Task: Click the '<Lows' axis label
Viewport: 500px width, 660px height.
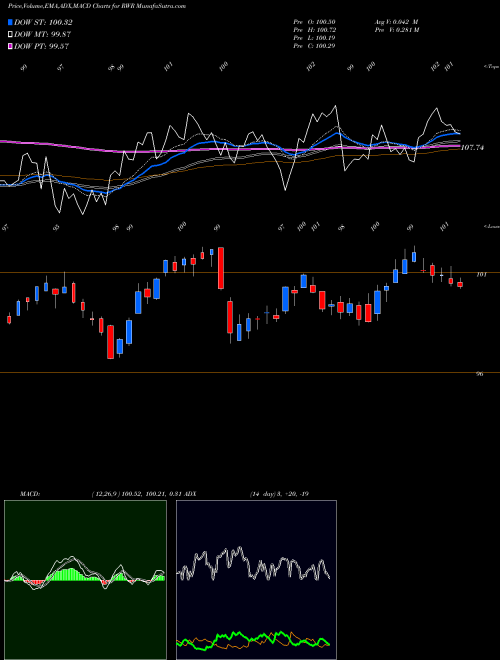Action: pyautogui.click(x=491, y=226)
